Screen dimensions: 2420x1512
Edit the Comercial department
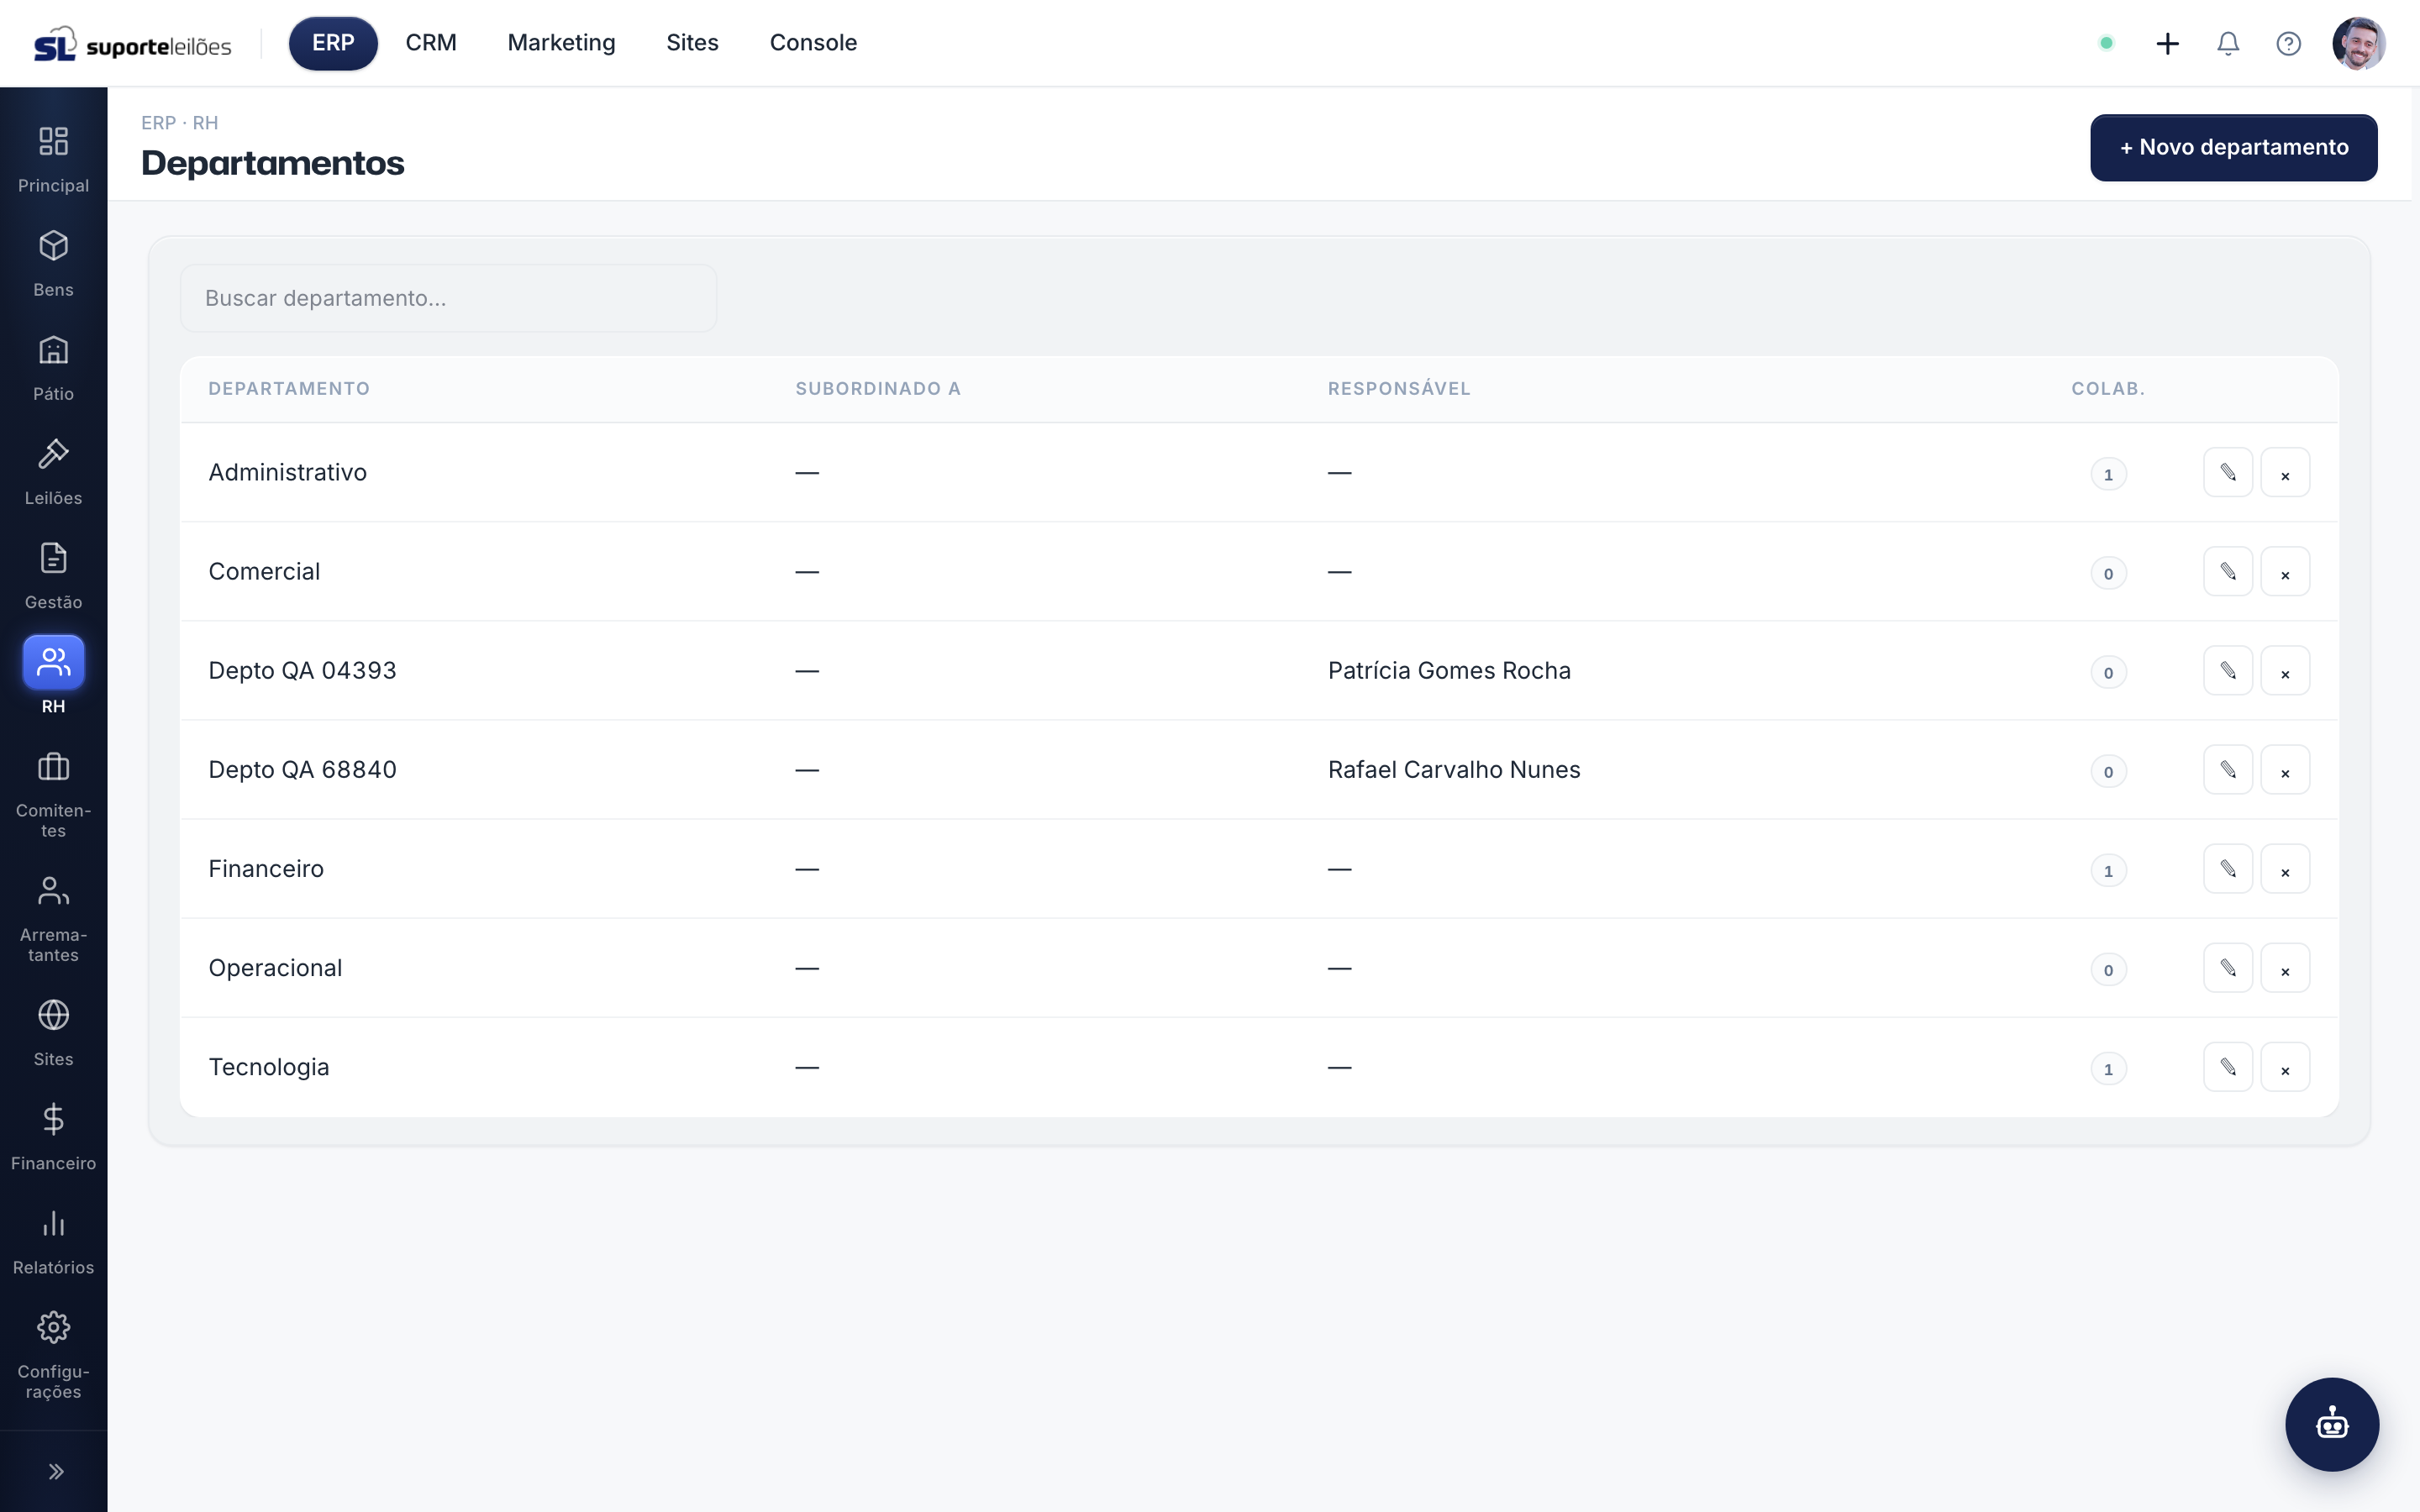pyautogui.click(x=2227, y=571)
